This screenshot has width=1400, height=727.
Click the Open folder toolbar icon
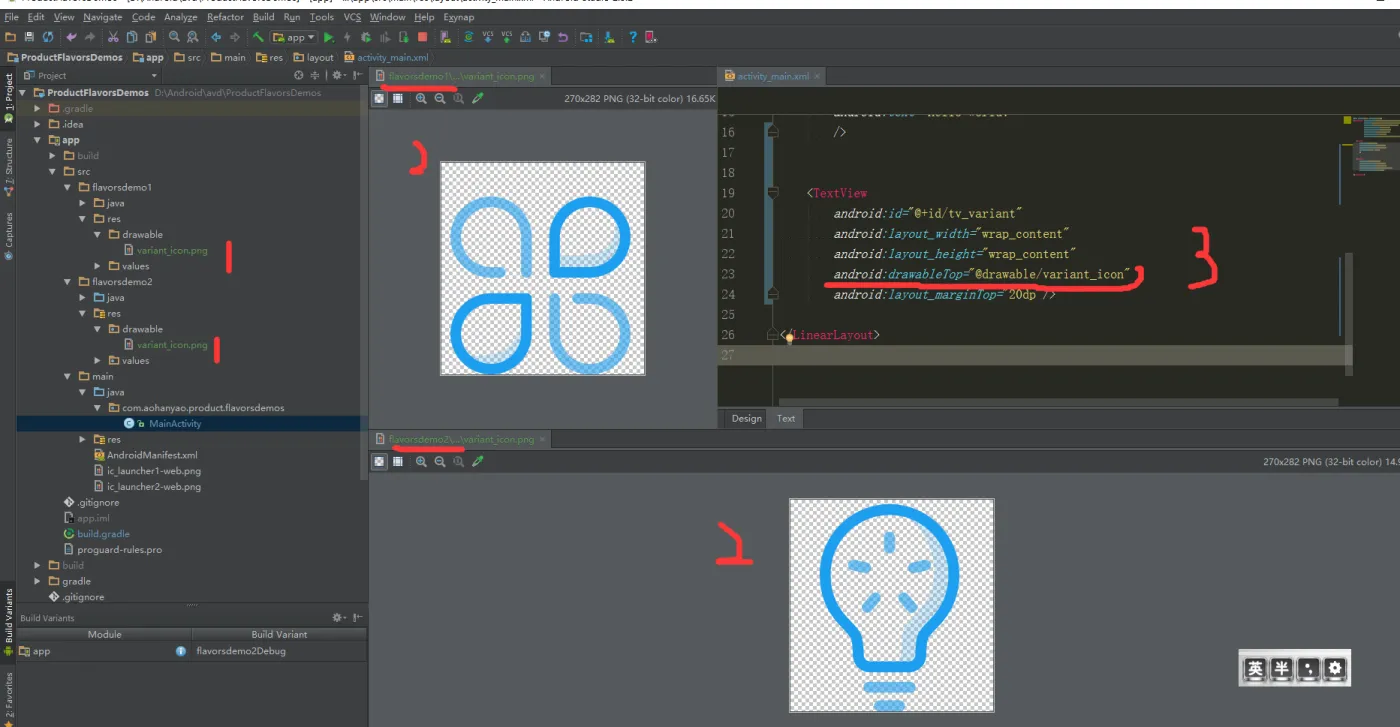tap(11, 37)
